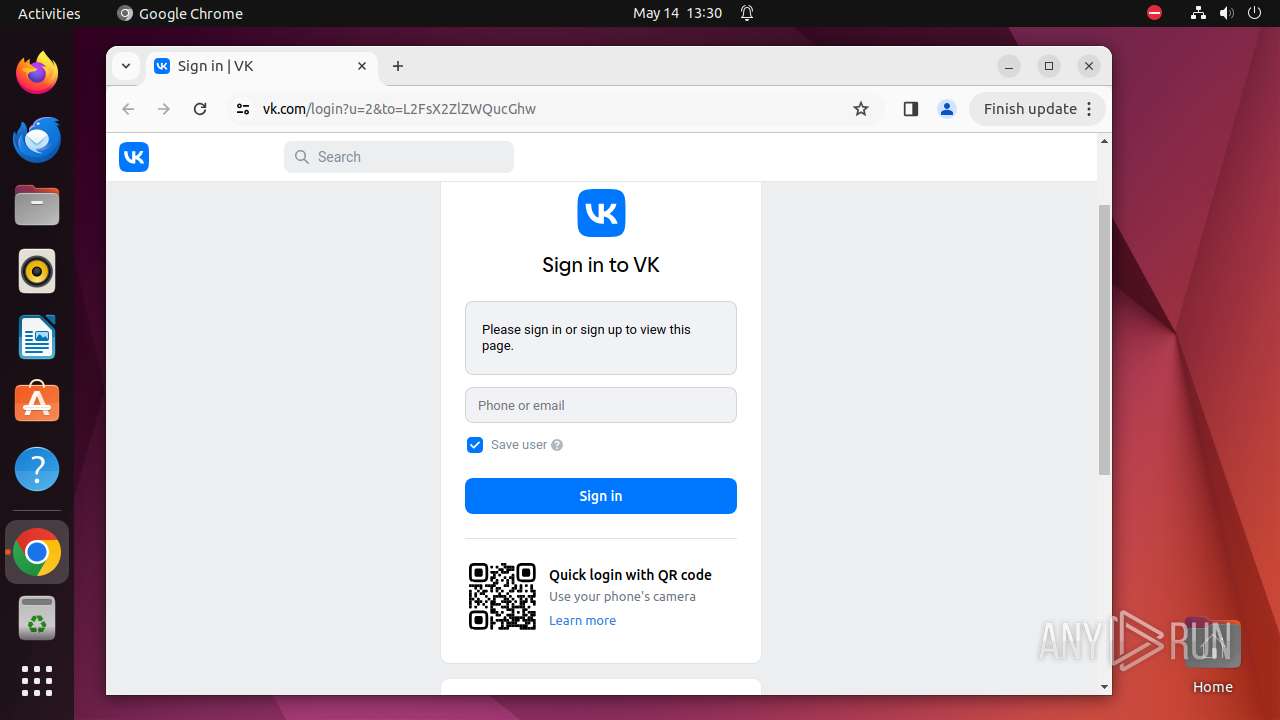The width and height of the screenshot is (1280, 720).
Task: Expand the tab search dropdown arrow
Action: tap(125, 66)
